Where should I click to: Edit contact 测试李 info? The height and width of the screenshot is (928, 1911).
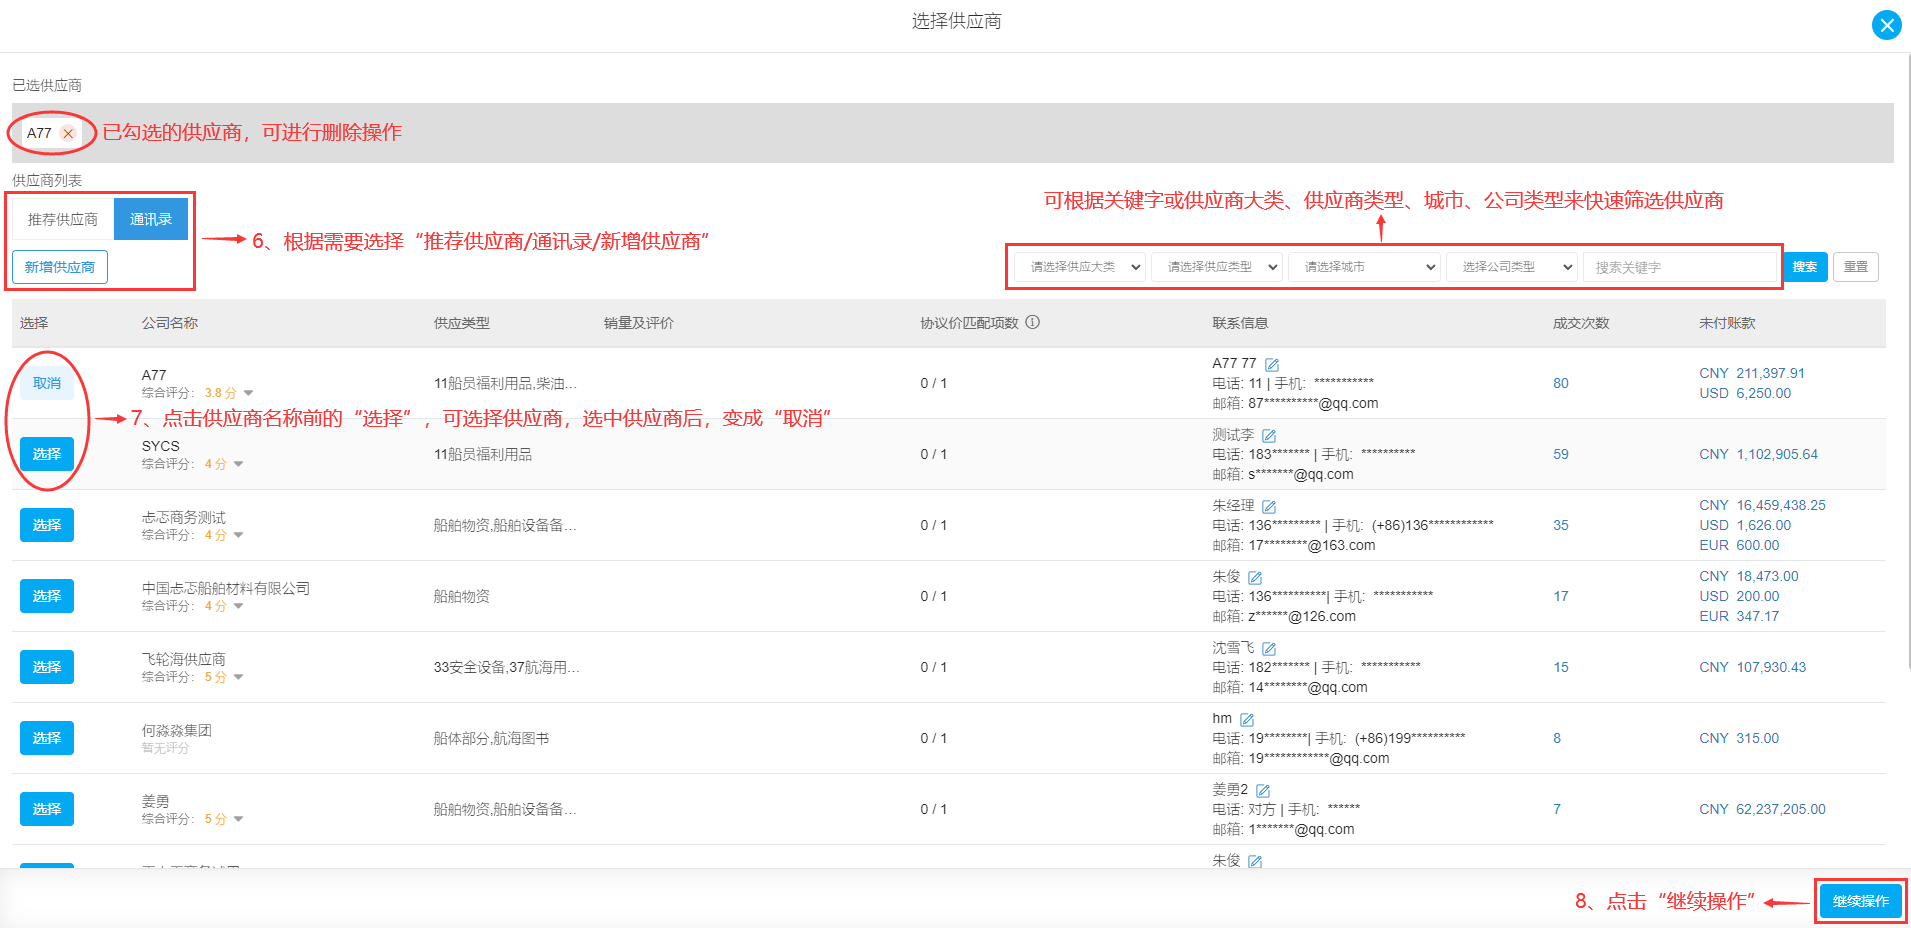click(1269, 436)
